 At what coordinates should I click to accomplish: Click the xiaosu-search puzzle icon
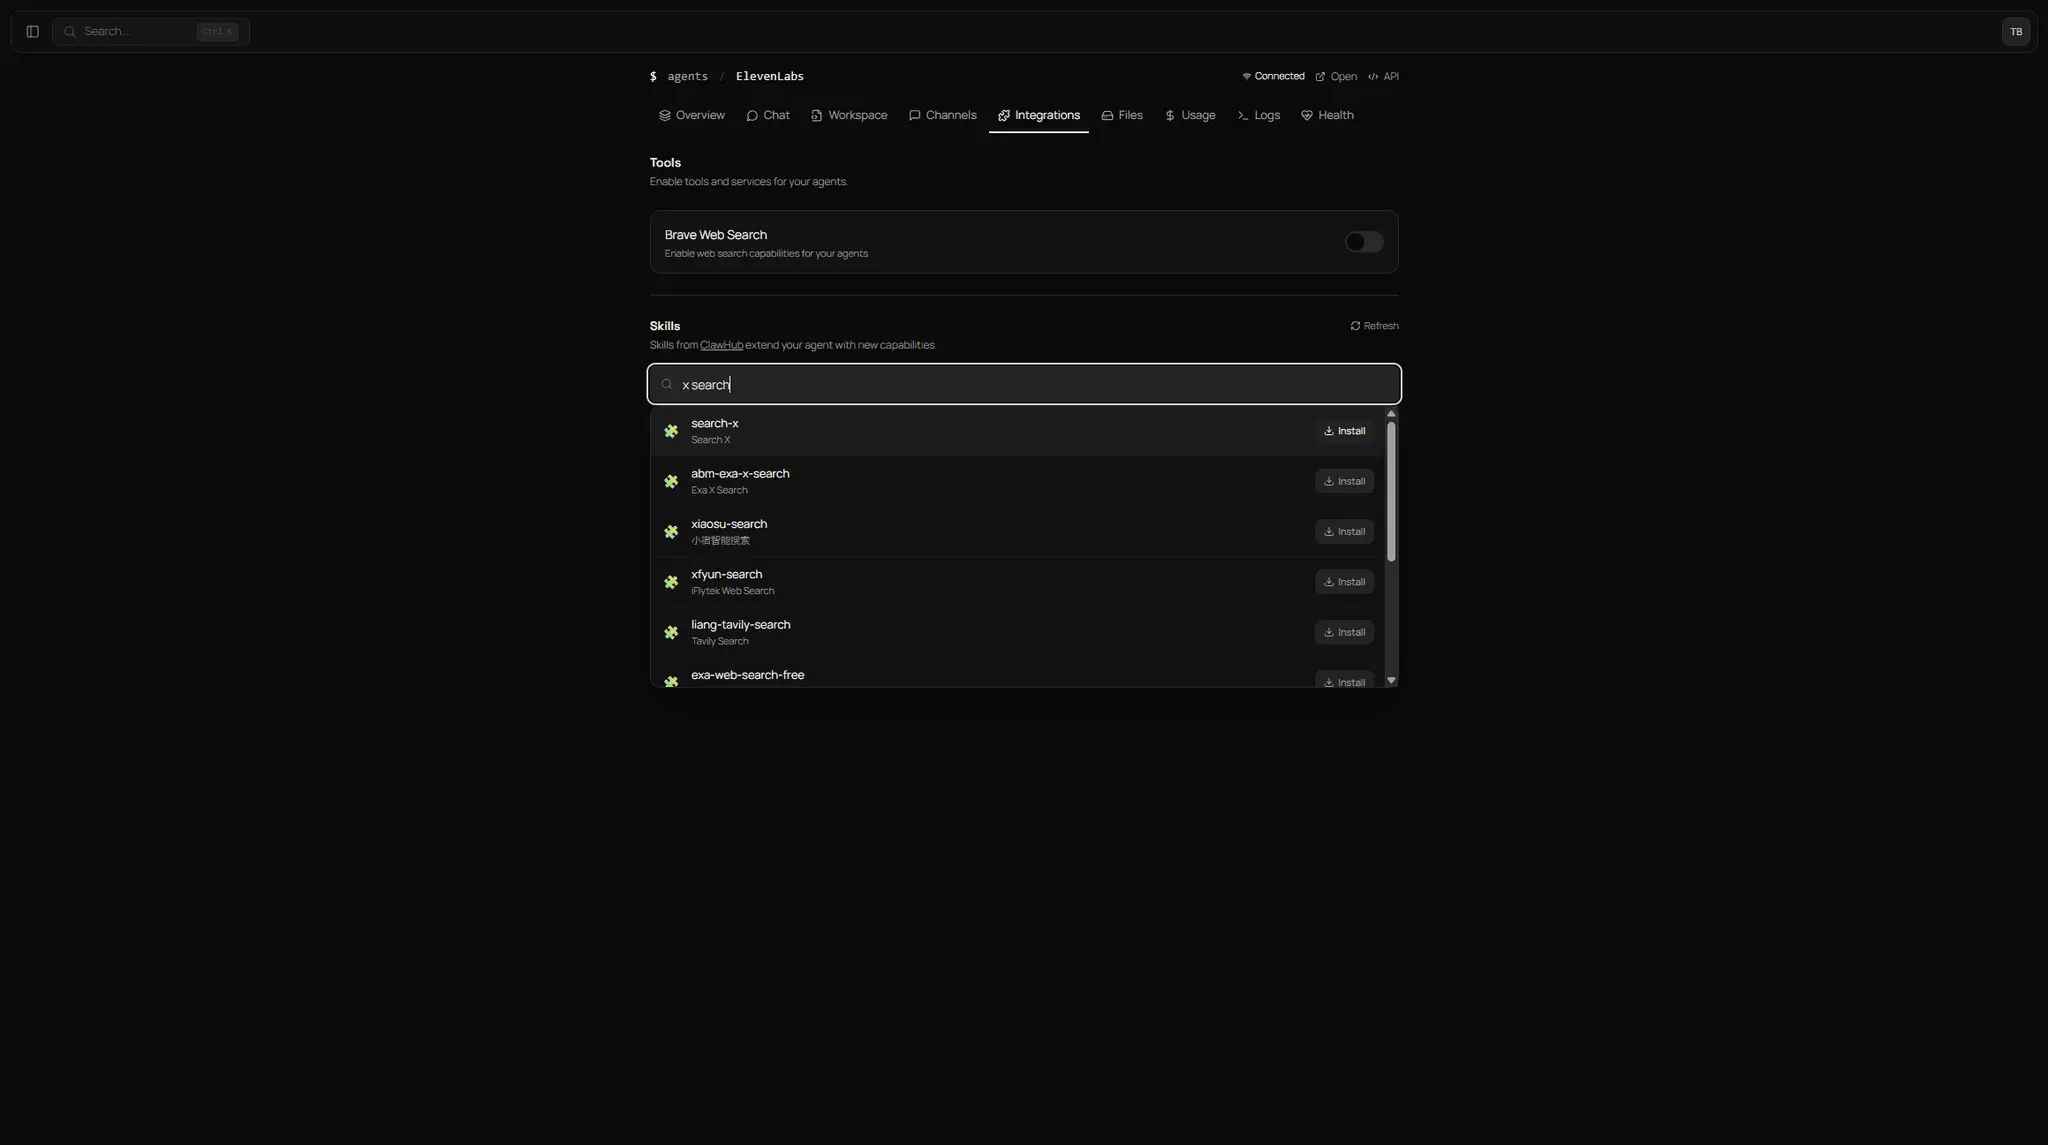point(671,531)
